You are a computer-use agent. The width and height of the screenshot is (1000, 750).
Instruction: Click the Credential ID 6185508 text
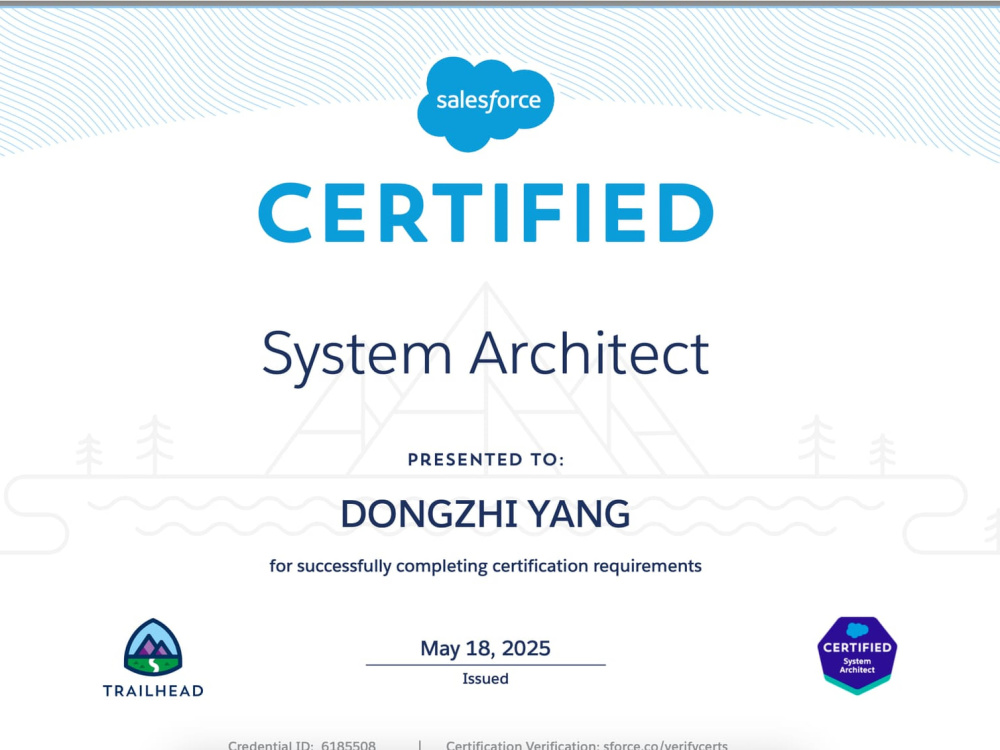[x=302, y=744]
